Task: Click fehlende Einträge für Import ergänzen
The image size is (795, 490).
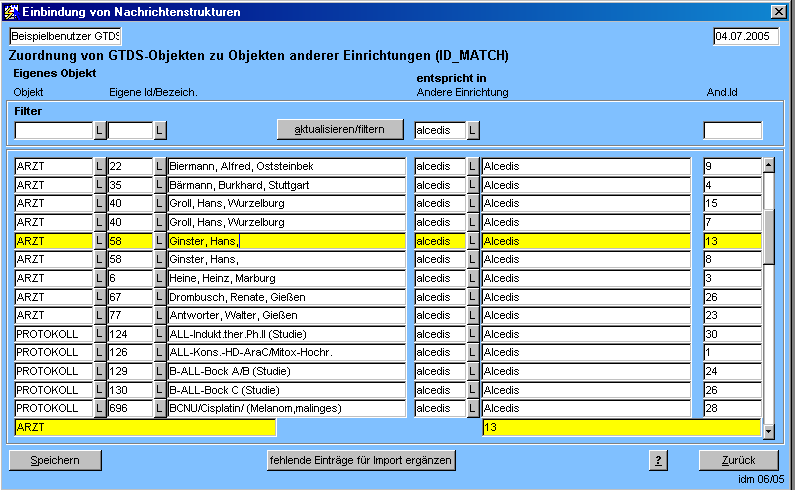Action: tap(361, 460)
